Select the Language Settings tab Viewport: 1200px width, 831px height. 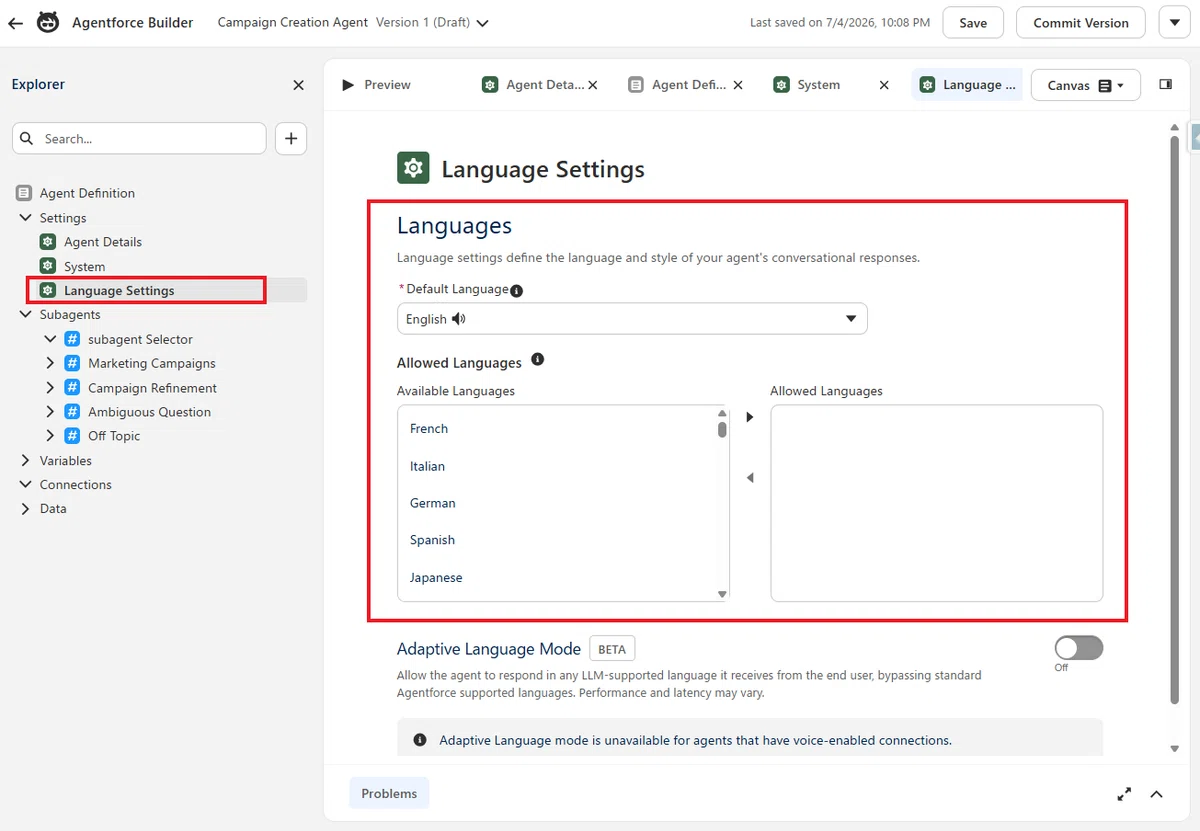(x=967, y=85)
